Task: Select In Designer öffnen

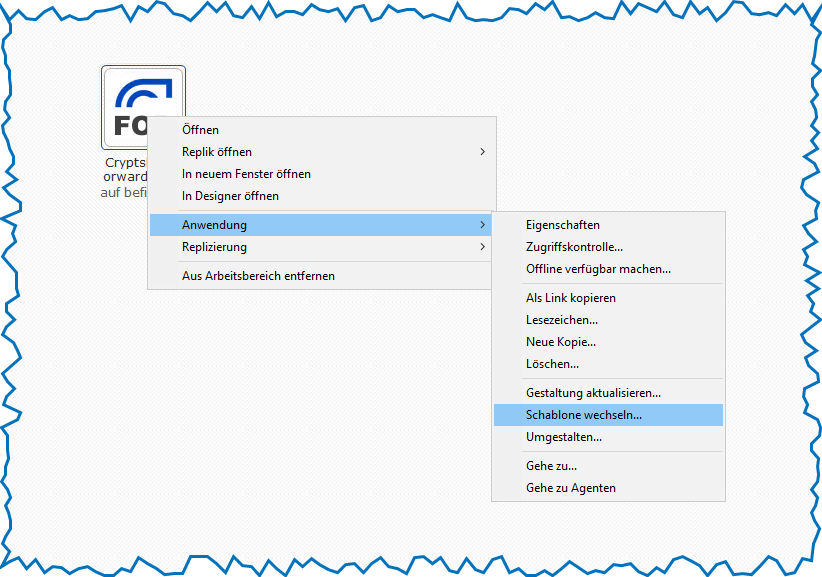Action: click(230, 196)
